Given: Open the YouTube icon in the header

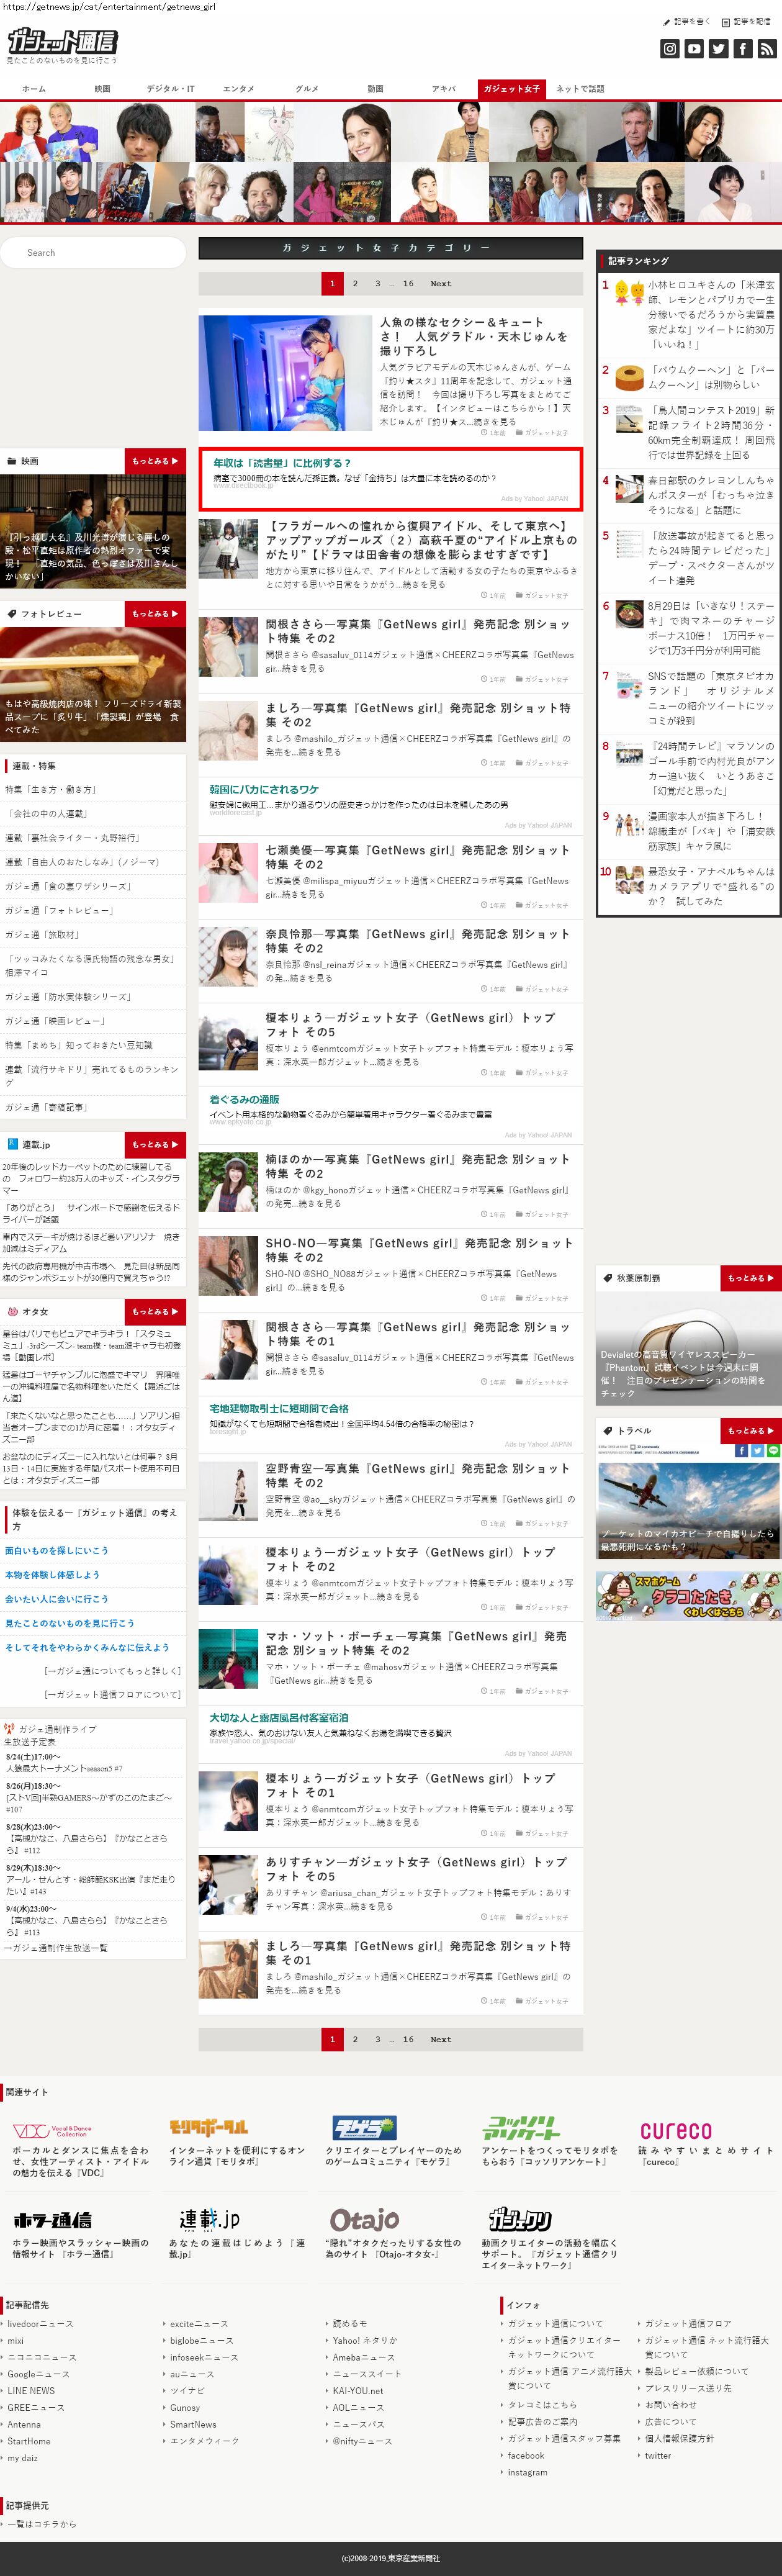Looking at the screenshot, I should 694,48.
